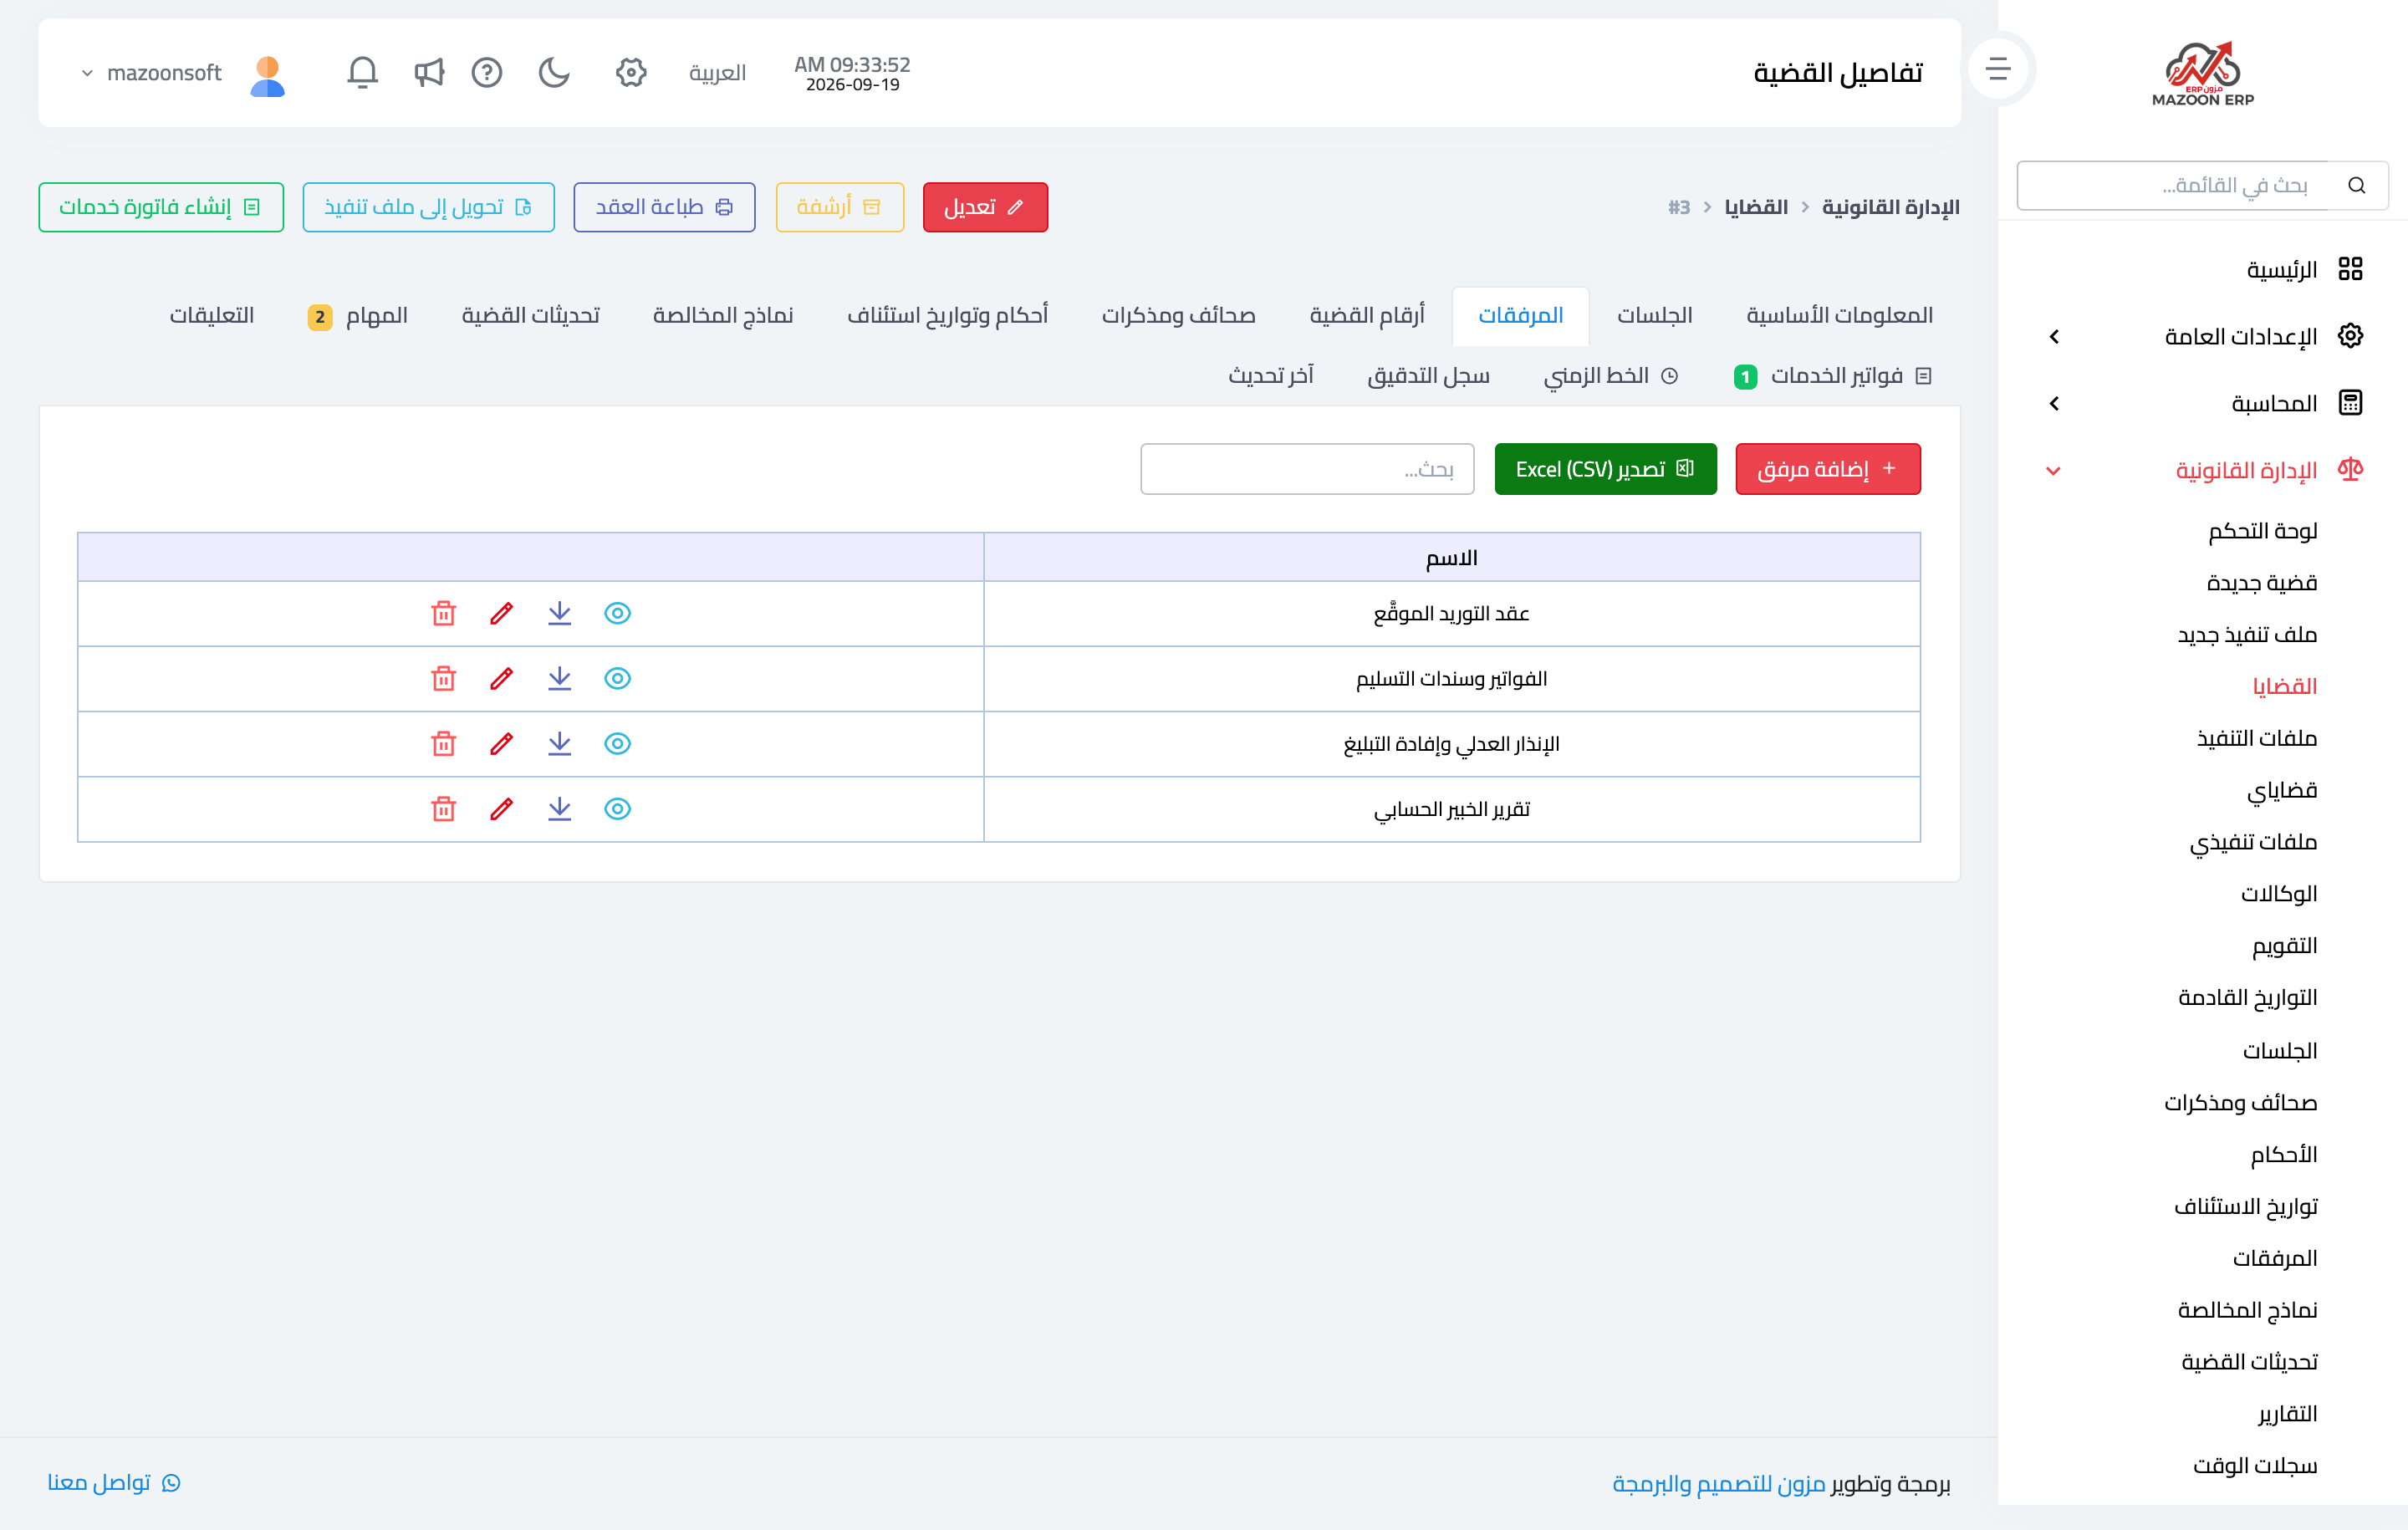Click the إضافة مرفق button

tap(1828, 469)
